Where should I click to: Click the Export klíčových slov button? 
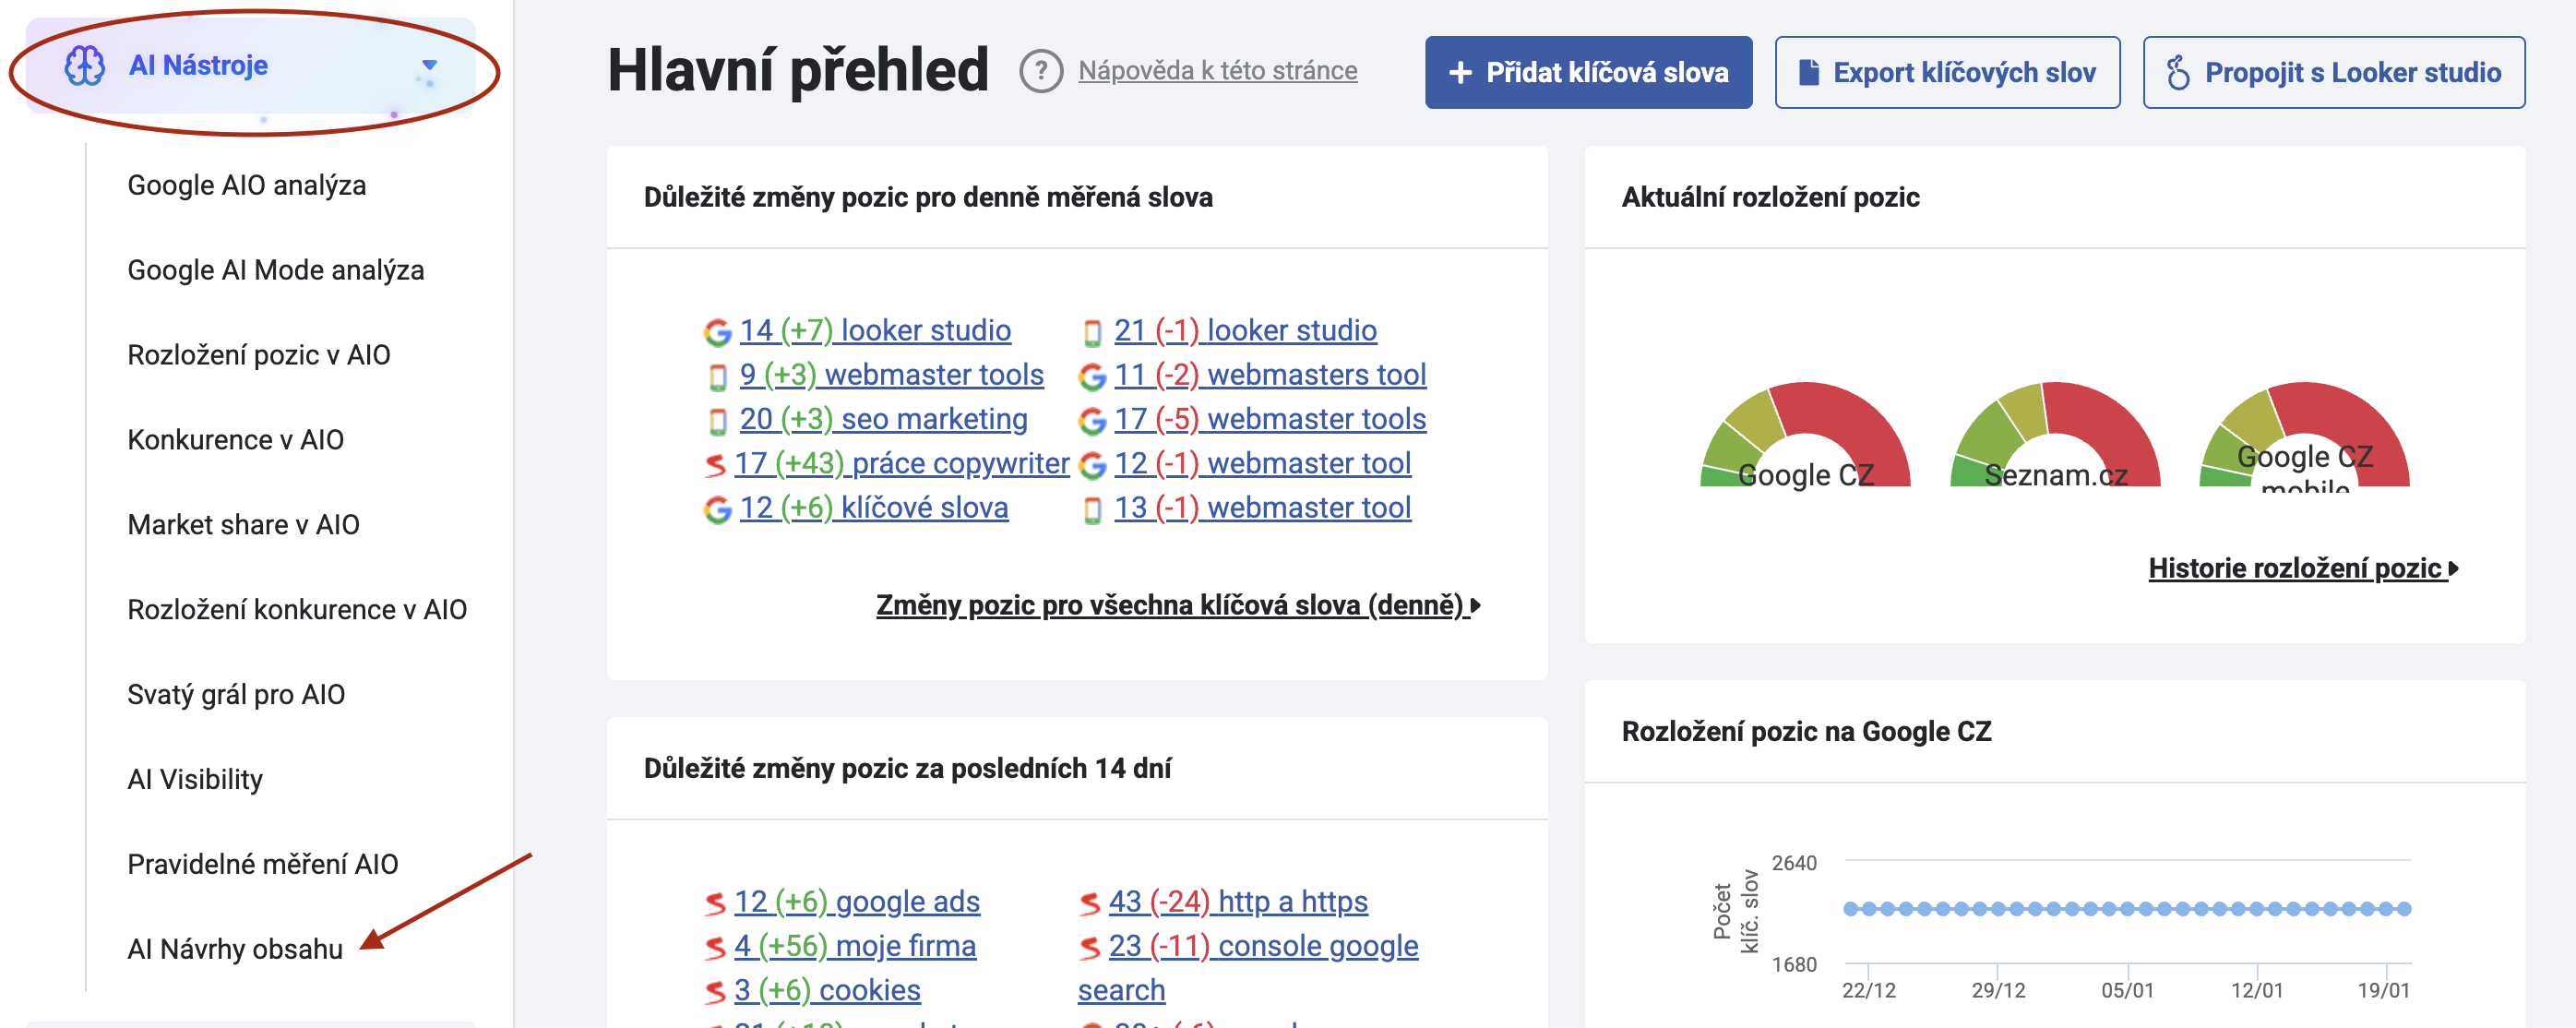pos(1946,72)
